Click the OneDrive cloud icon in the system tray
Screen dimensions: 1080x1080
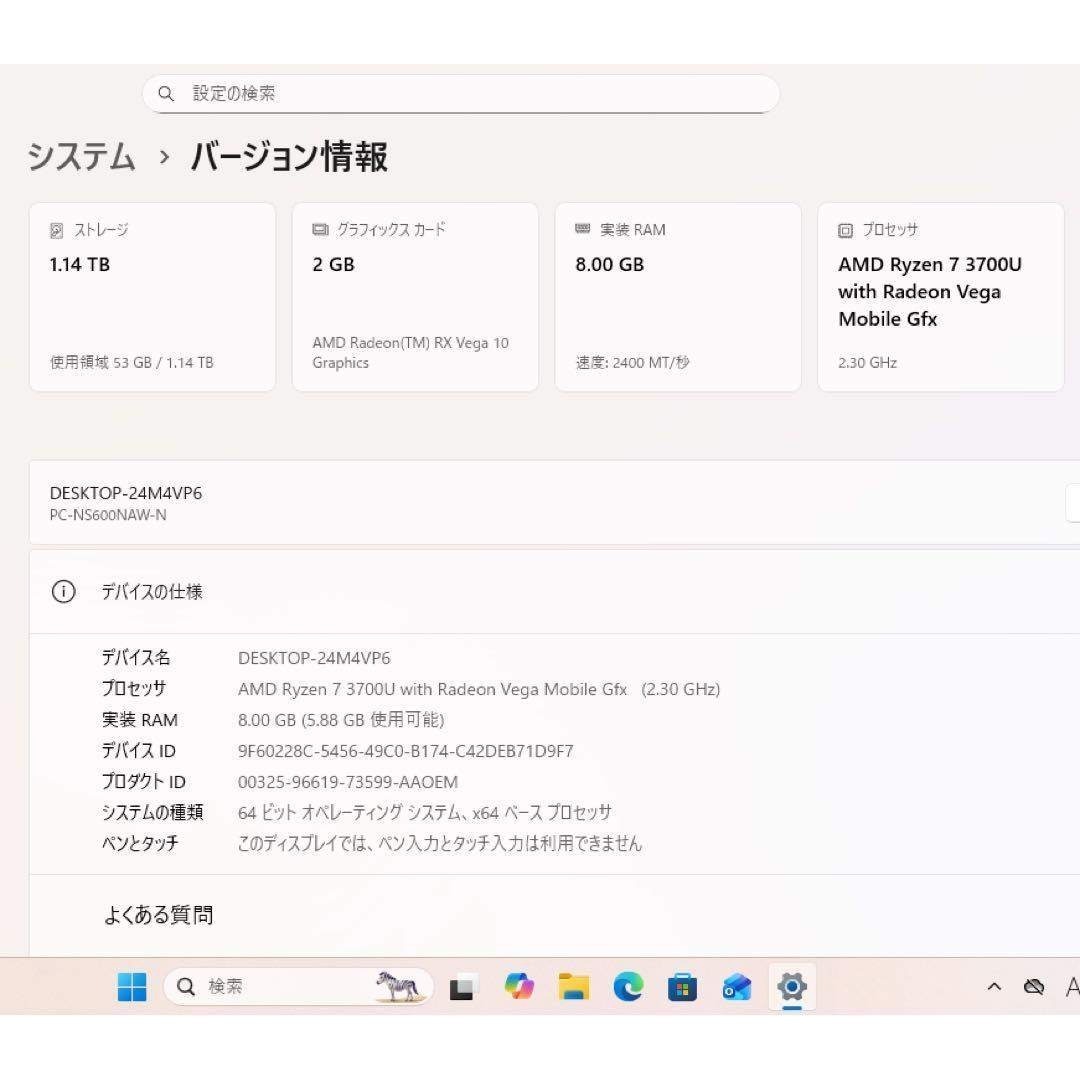pos(1035,987)
